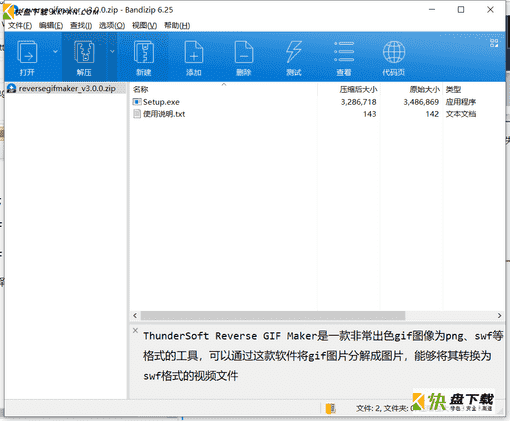
Task: Click the Code page (代码页) globe icon
Action: 394,52
